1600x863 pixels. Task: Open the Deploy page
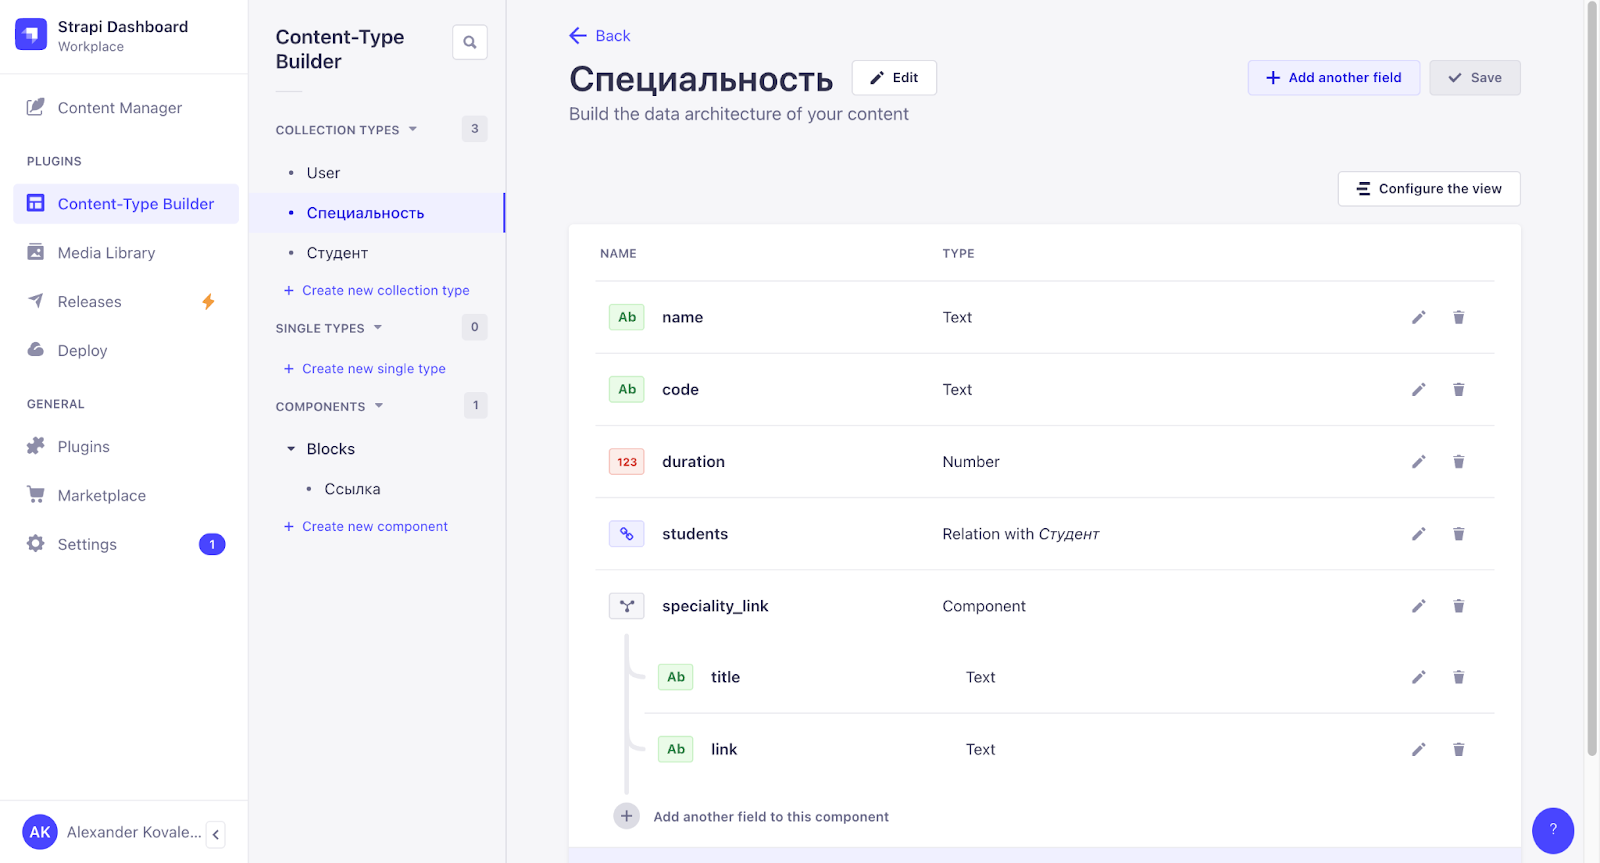click(x=82, y=351)
